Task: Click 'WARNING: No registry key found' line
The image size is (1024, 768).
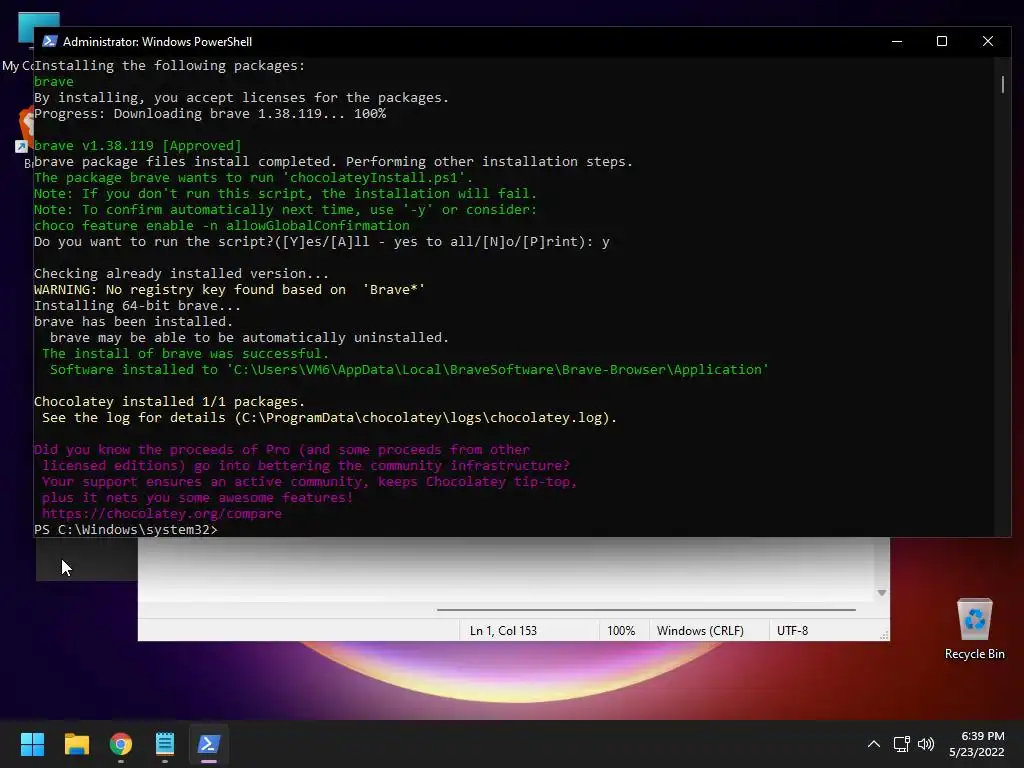Action: coord(229,289)
